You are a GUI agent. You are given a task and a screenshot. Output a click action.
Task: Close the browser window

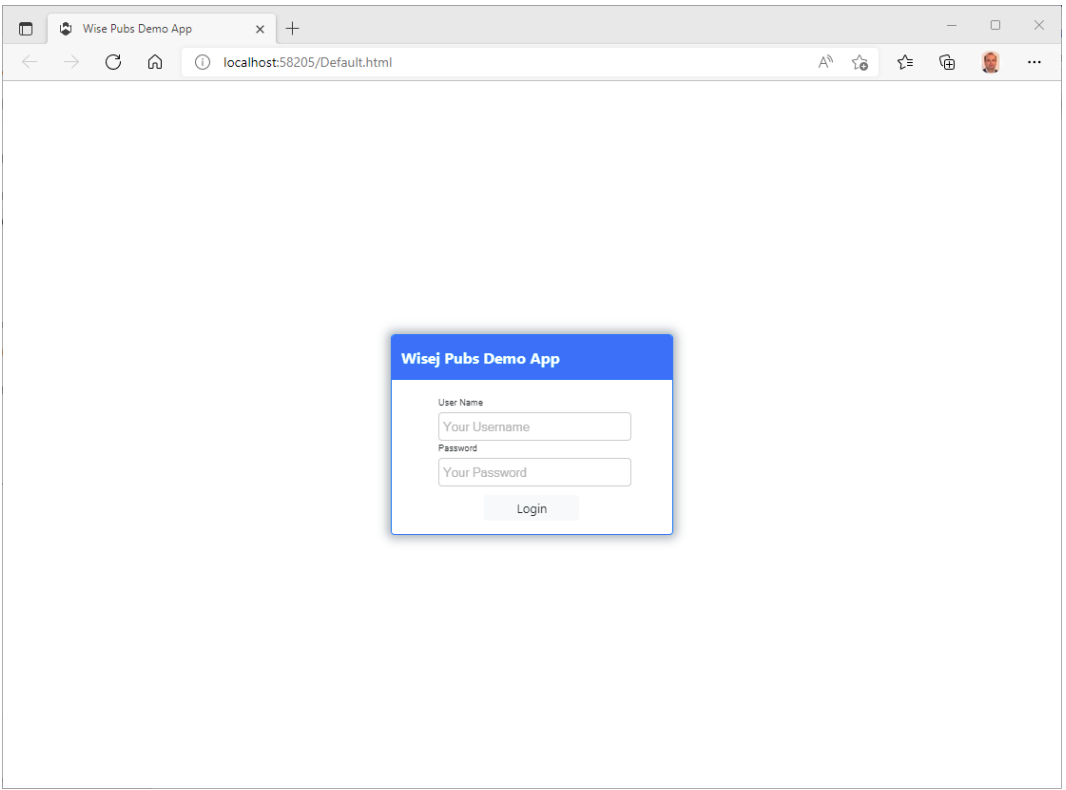(1039, 26)
